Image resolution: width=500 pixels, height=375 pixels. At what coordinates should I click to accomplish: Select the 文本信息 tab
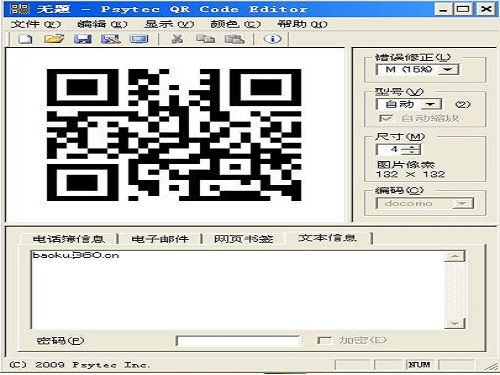pyautogui.click(x=328, y=238)
